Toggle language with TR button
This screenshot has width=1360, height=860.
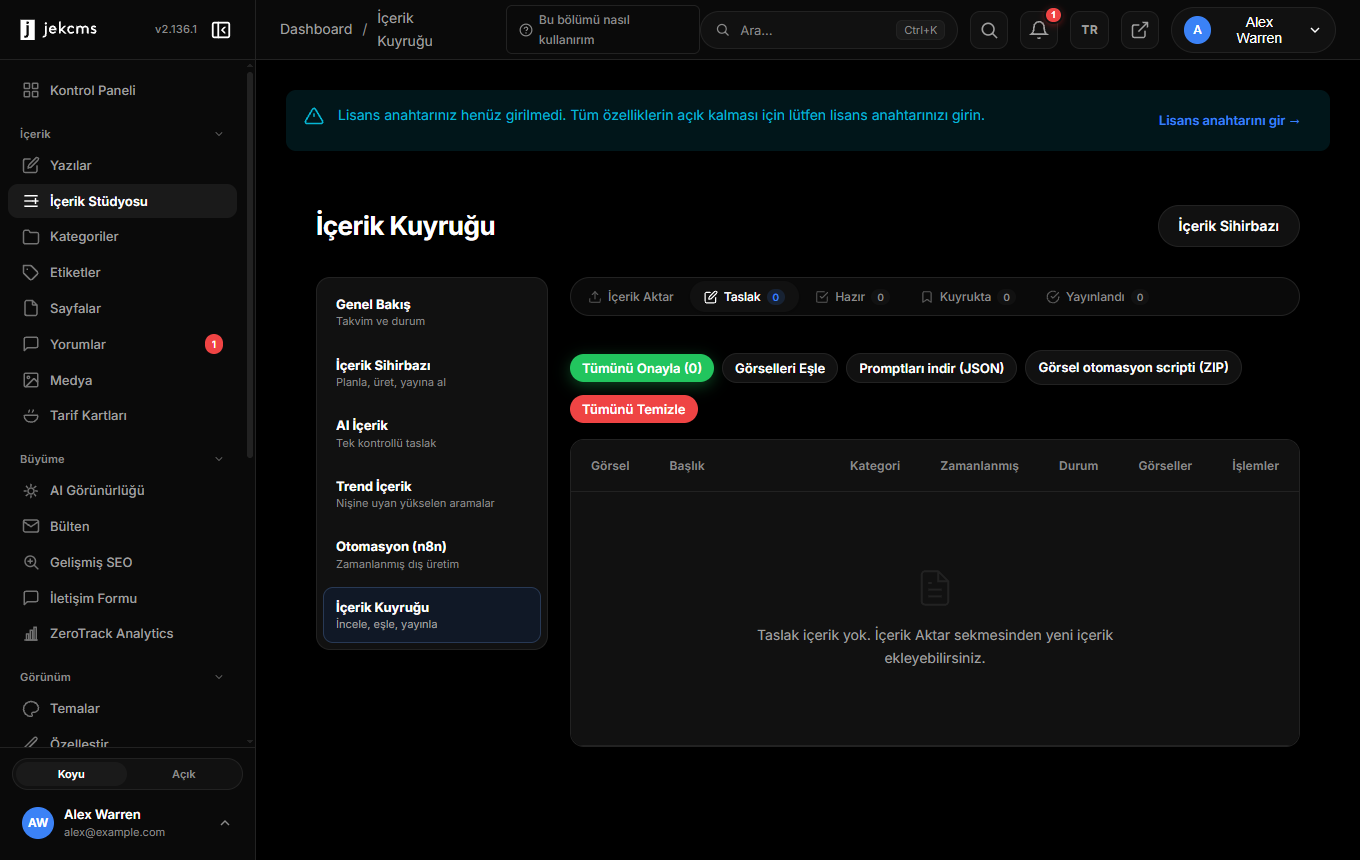[1090, 30]
